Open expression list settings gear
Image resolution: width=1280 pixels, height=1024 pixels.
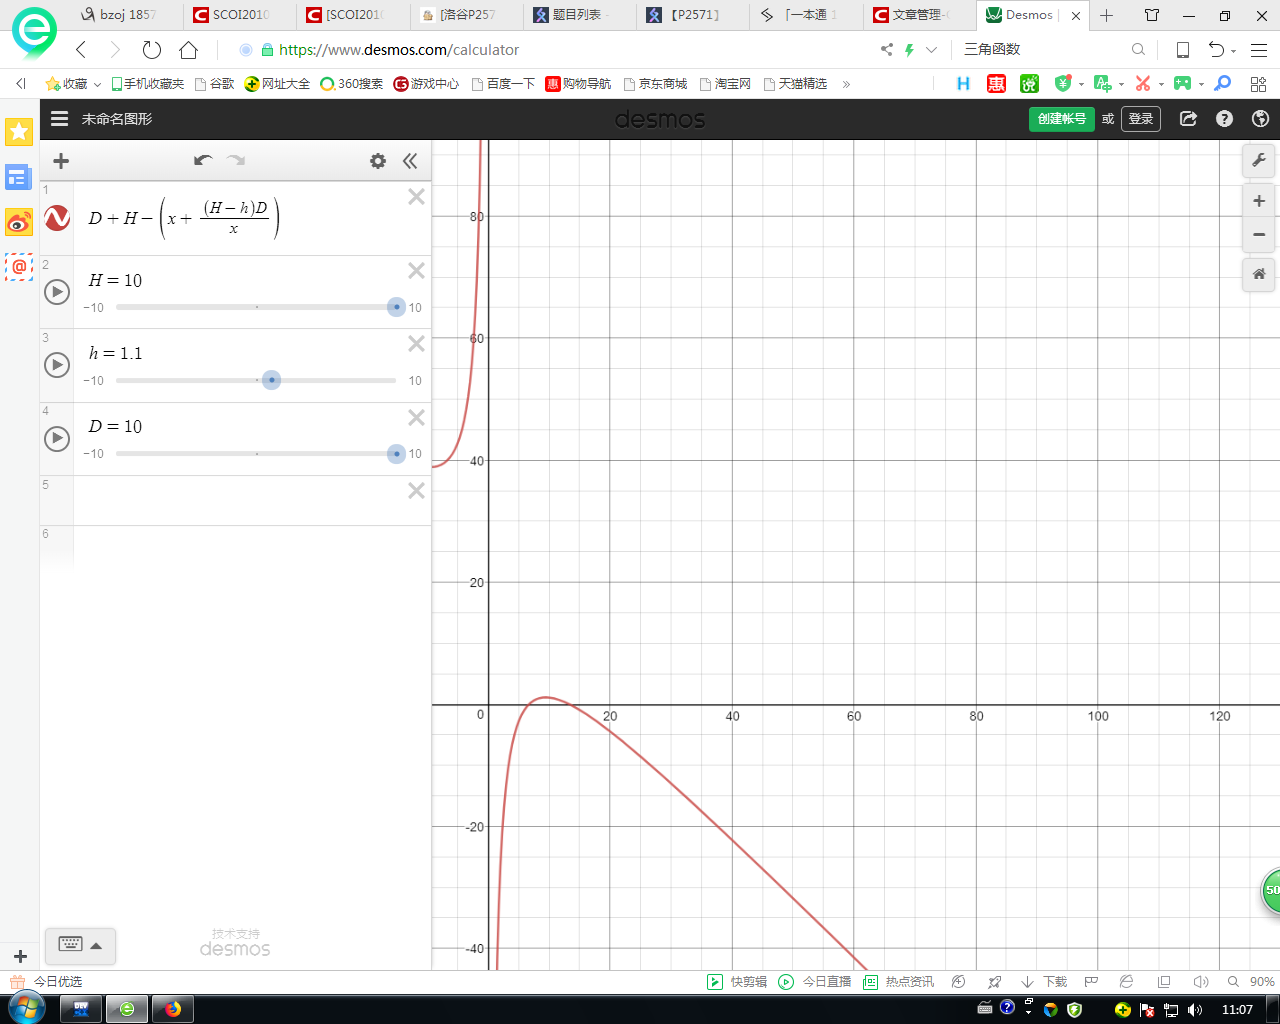coord(378,161)
